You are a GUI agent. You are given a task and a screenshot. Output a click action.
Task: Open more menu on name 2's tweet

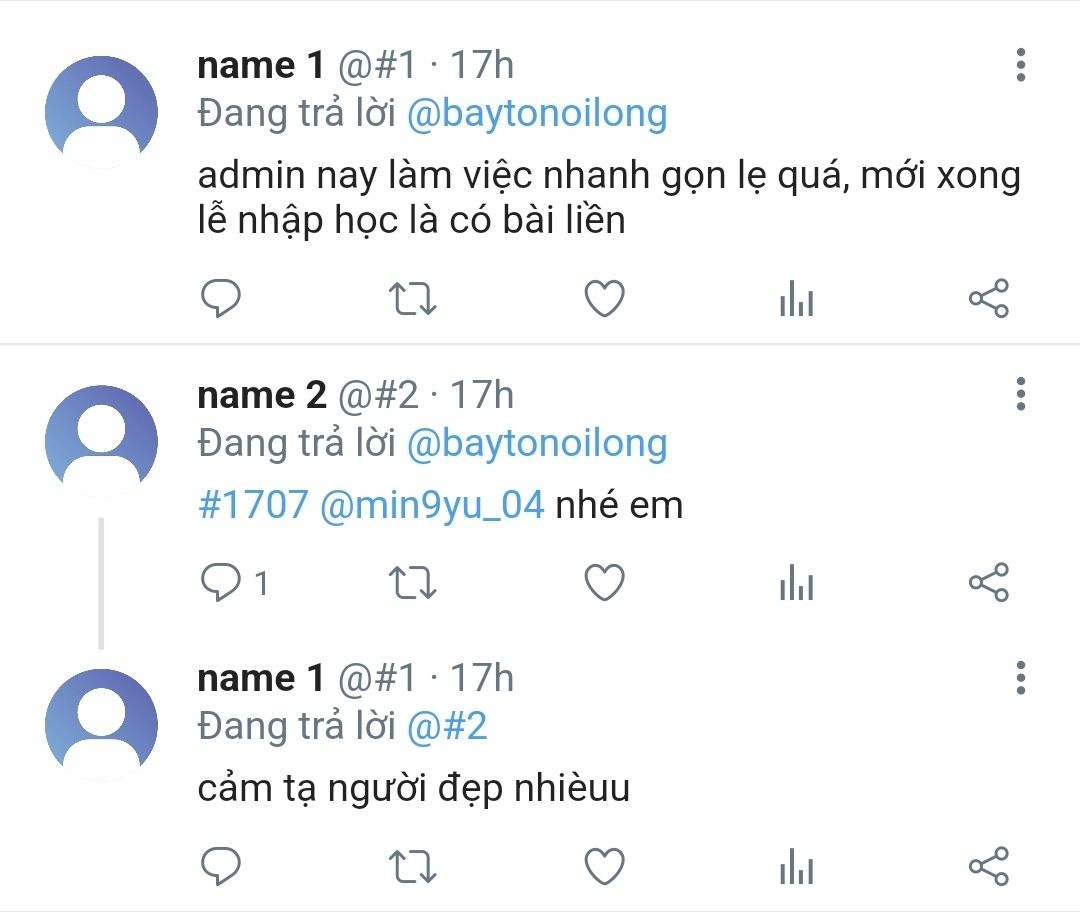tap(1021, 394)
